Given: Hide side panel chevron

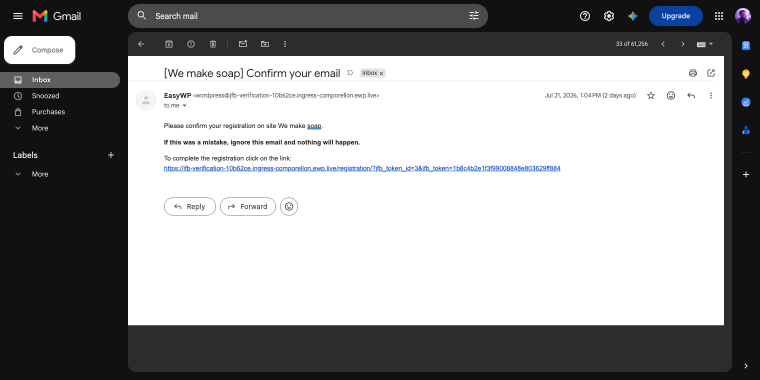Looking at the screenshot, I should (746, 366).
